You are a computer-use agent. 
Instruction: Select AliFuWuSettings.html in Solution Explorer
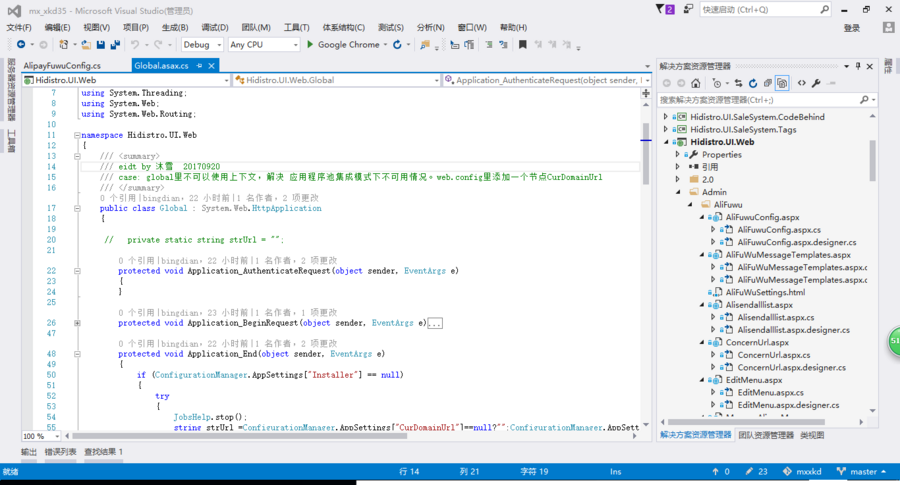click(765, 292)
